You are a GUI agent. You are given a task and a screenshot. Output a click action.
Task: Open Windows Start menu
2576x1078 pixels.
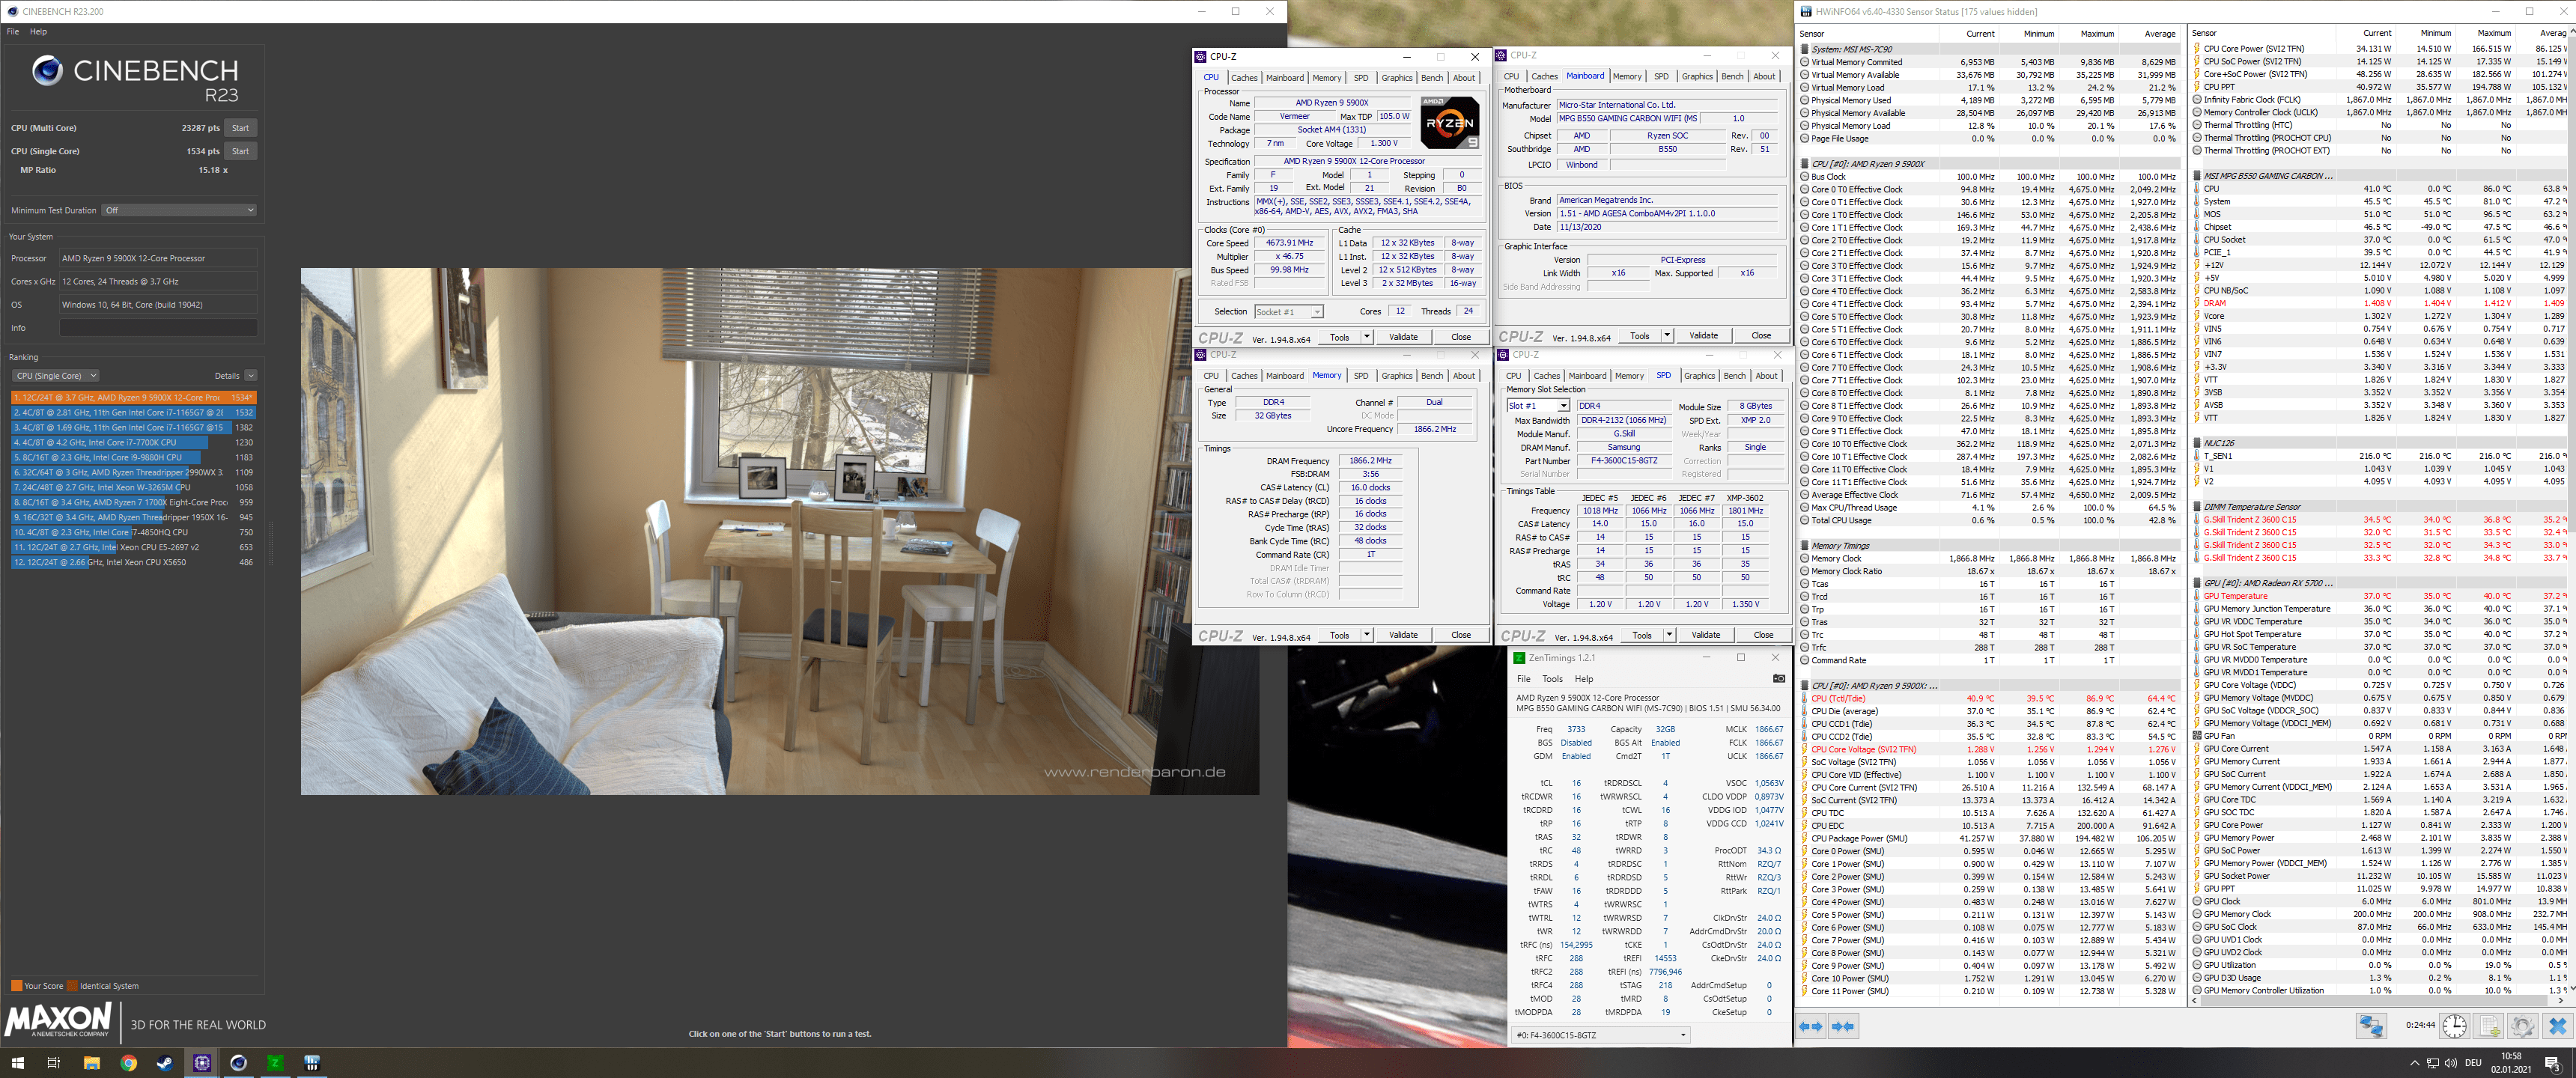point(17,1063)
